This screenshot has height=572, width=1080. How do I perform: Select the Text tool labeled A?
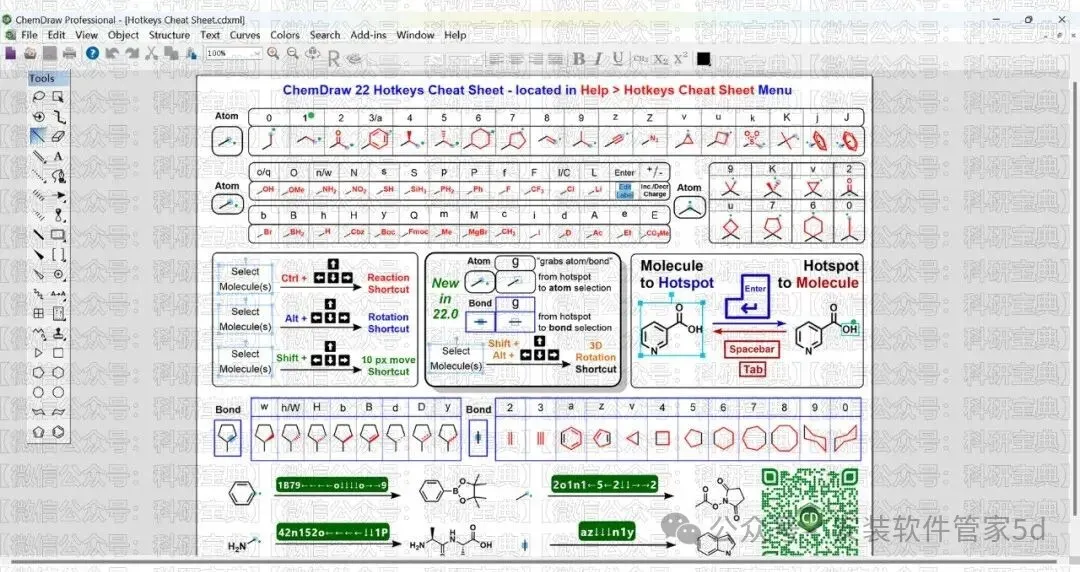tap(59, 156)
